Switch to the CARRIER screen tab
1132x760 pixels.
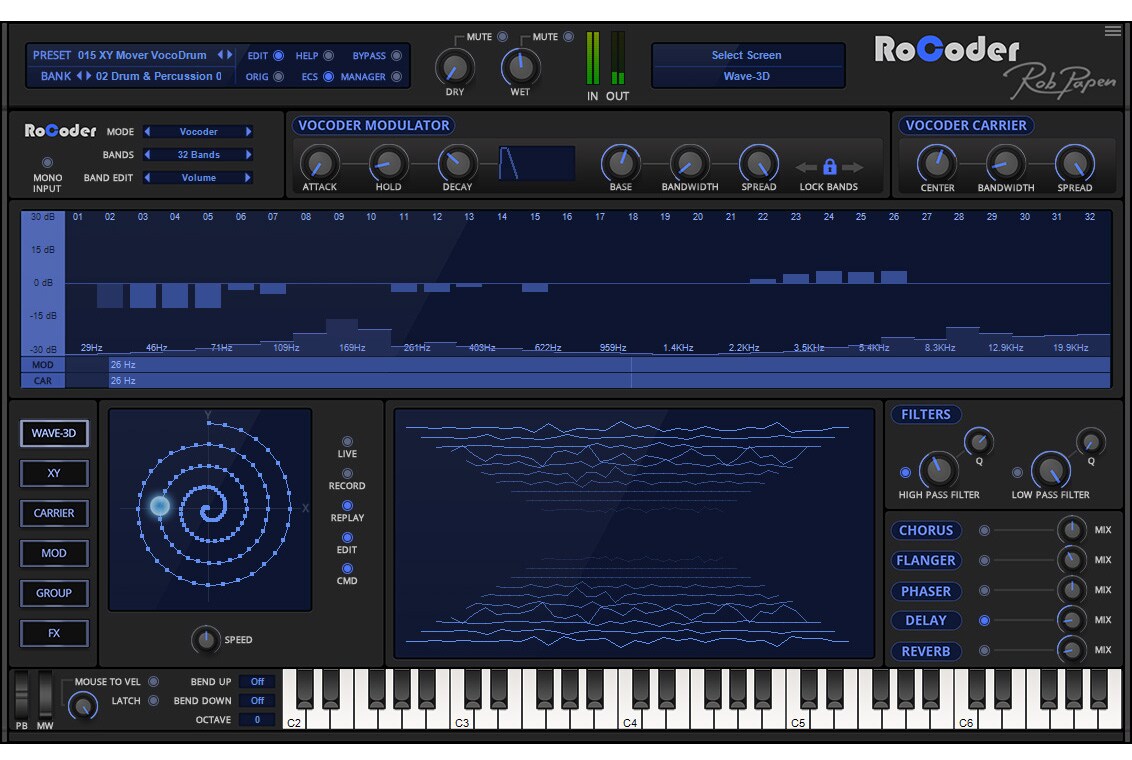click(x=54, y=513)
